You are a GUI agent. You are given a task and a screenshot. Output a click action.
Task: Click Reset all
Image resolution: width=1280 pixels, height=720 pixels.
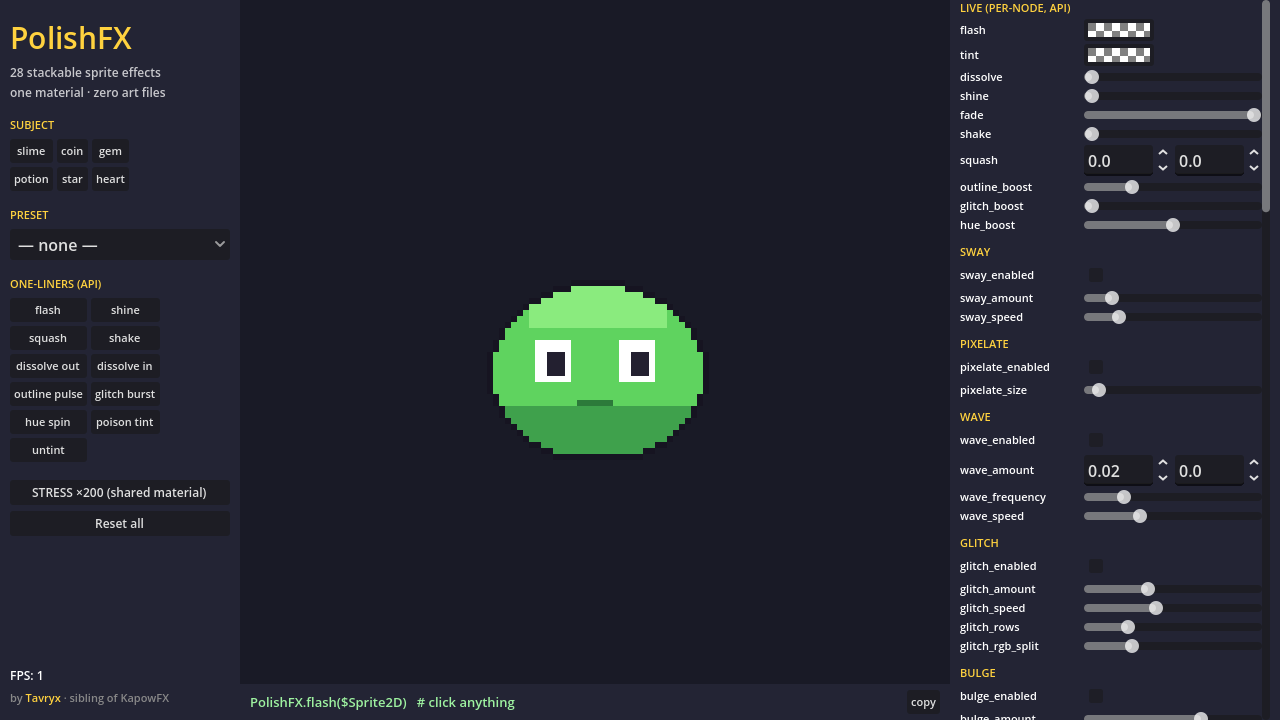pyautogui.click(x=120, y=523)
